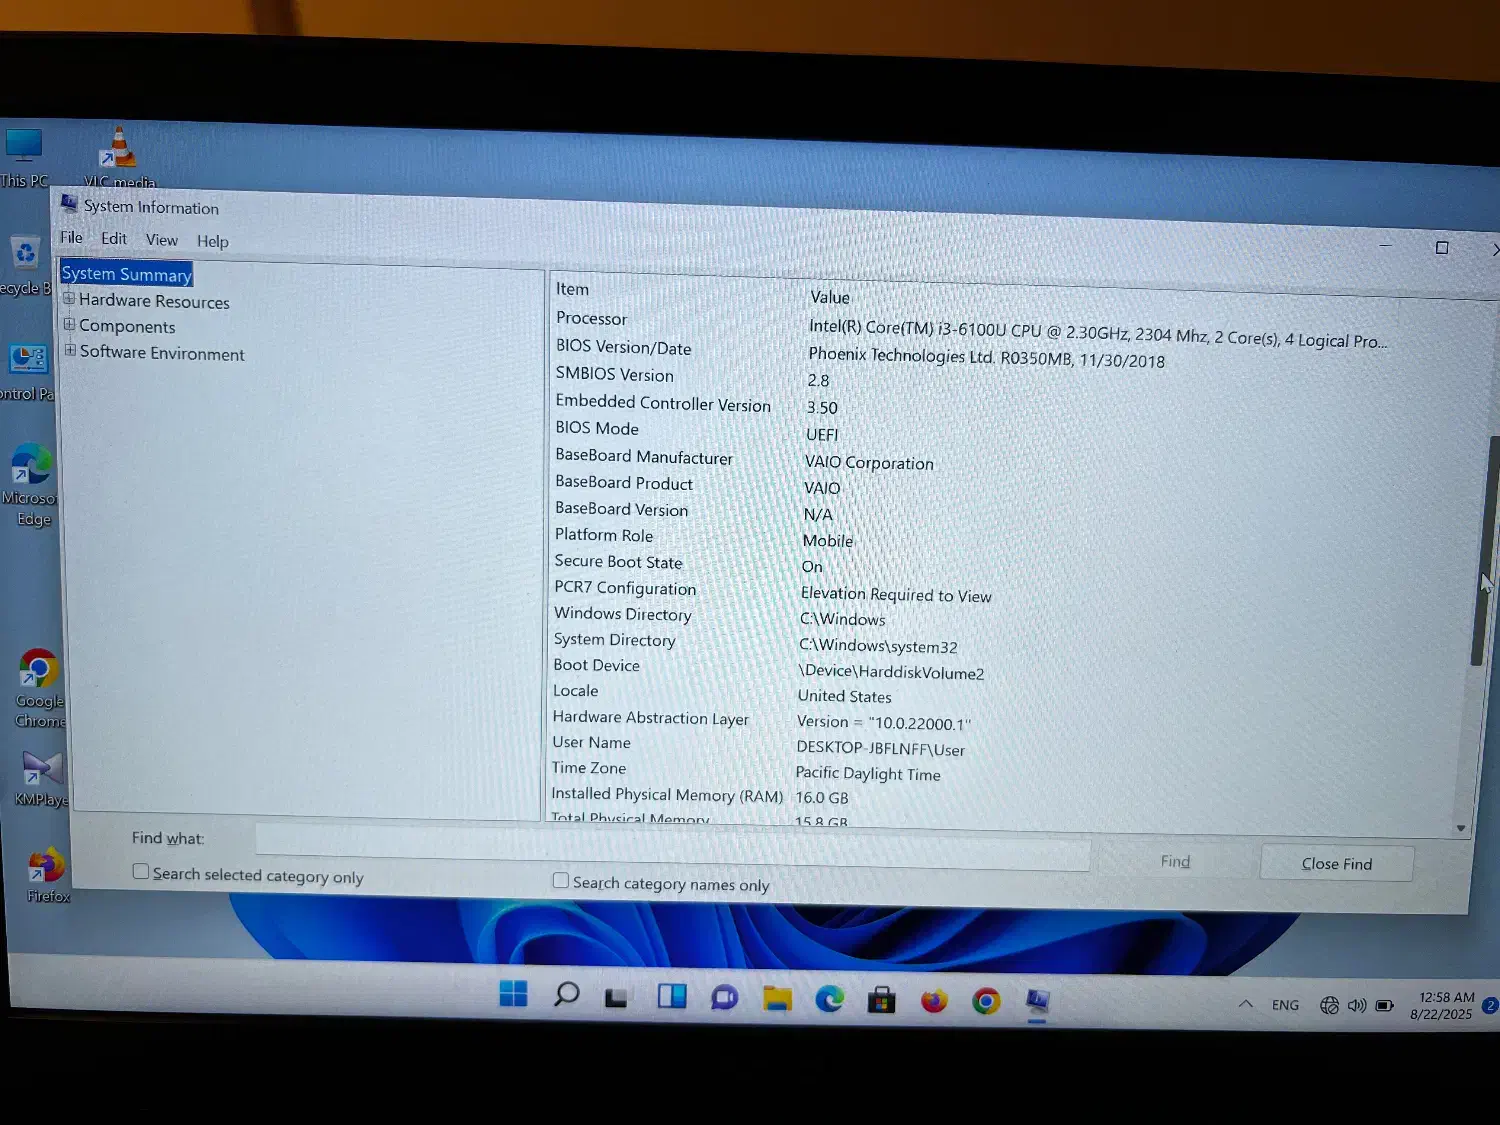
Task: Open the View menu
Action: tap(162, 240)
